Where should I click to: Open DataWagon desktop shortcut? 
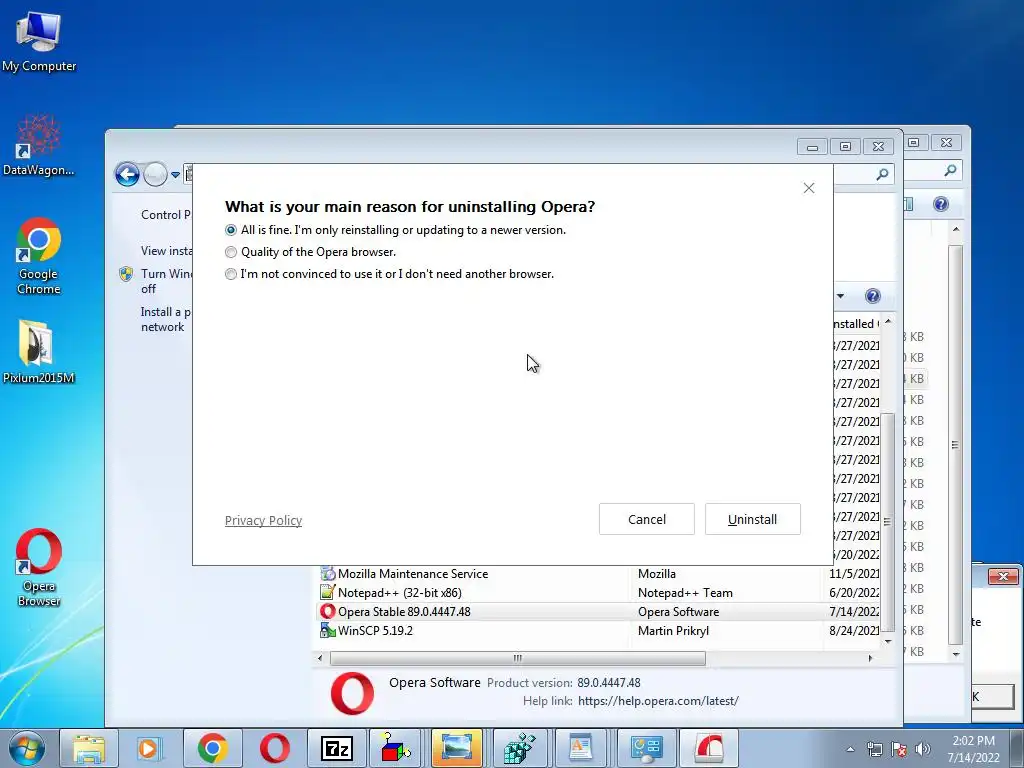pos(39,145)
